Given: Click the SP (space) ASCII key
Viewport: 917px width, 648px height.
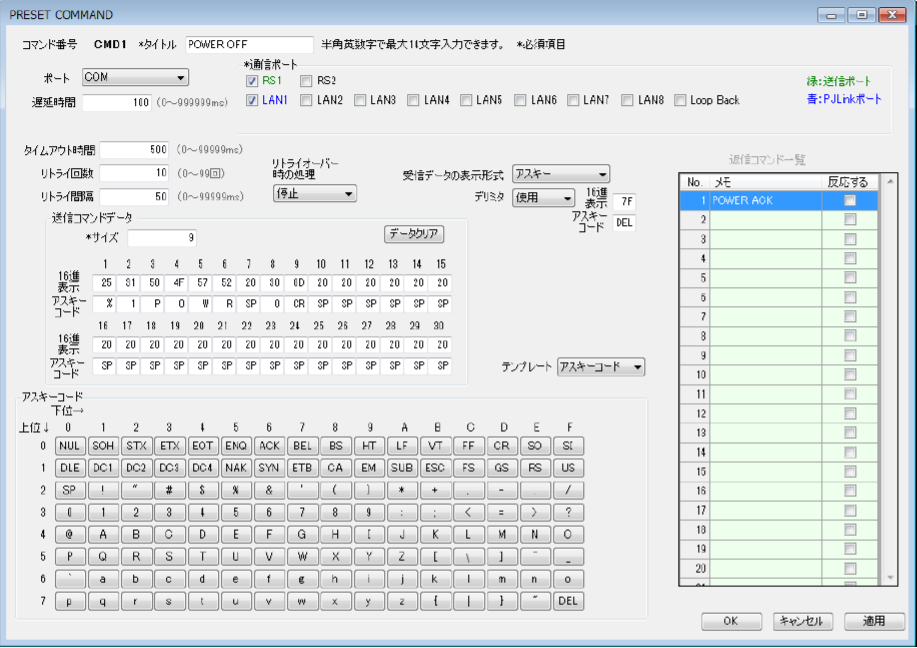Looking at the screenshot, I should tap(69, 491).
